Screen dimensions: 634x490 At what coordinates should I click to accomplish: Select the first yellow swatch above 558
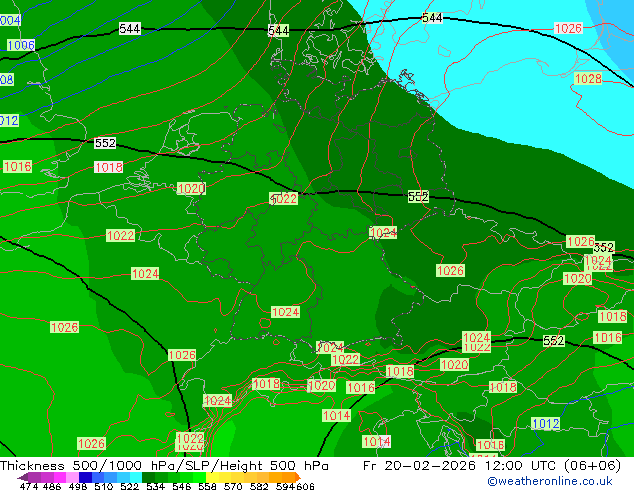point(212,477)
